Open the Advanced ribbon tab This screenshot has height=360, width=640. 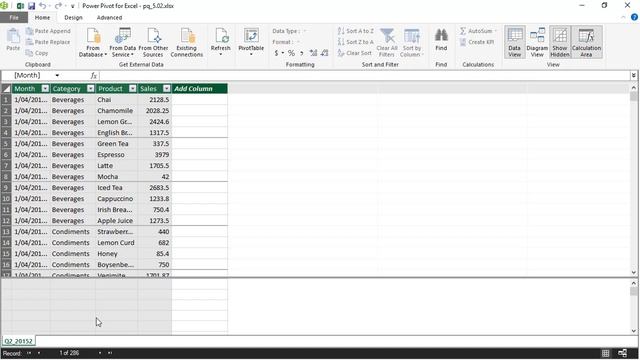(x=109, y=18)
